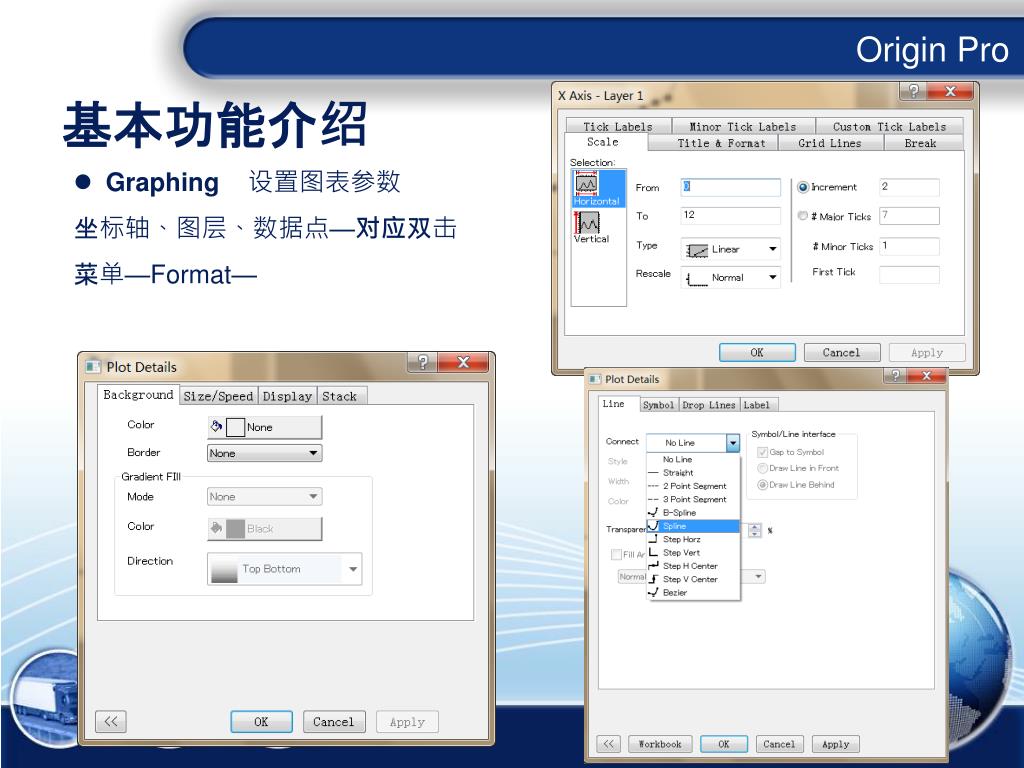This screenshot has width=1024, height=768.
Task: Click the help button in left Plot Details window
Action: tap(423, 361)
